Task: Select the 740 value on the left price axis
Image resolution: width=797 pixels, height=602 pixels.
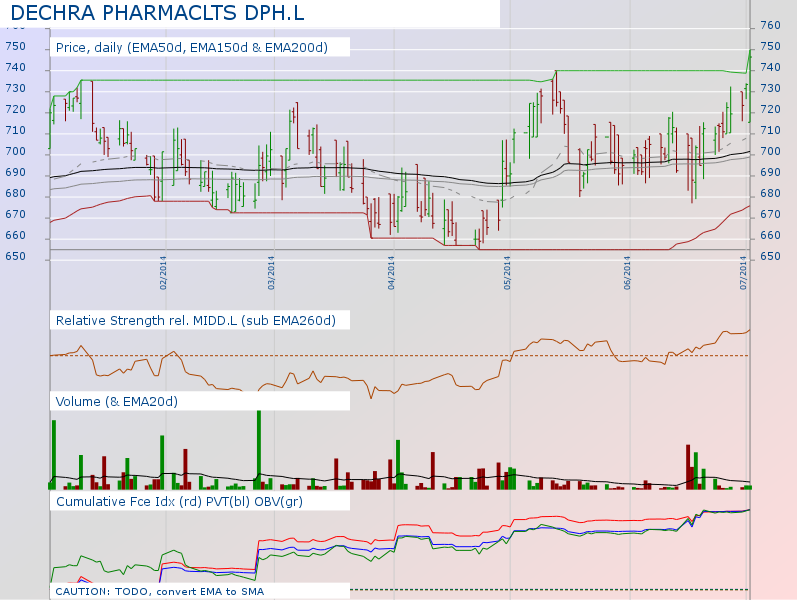Action: coord(15,68)
